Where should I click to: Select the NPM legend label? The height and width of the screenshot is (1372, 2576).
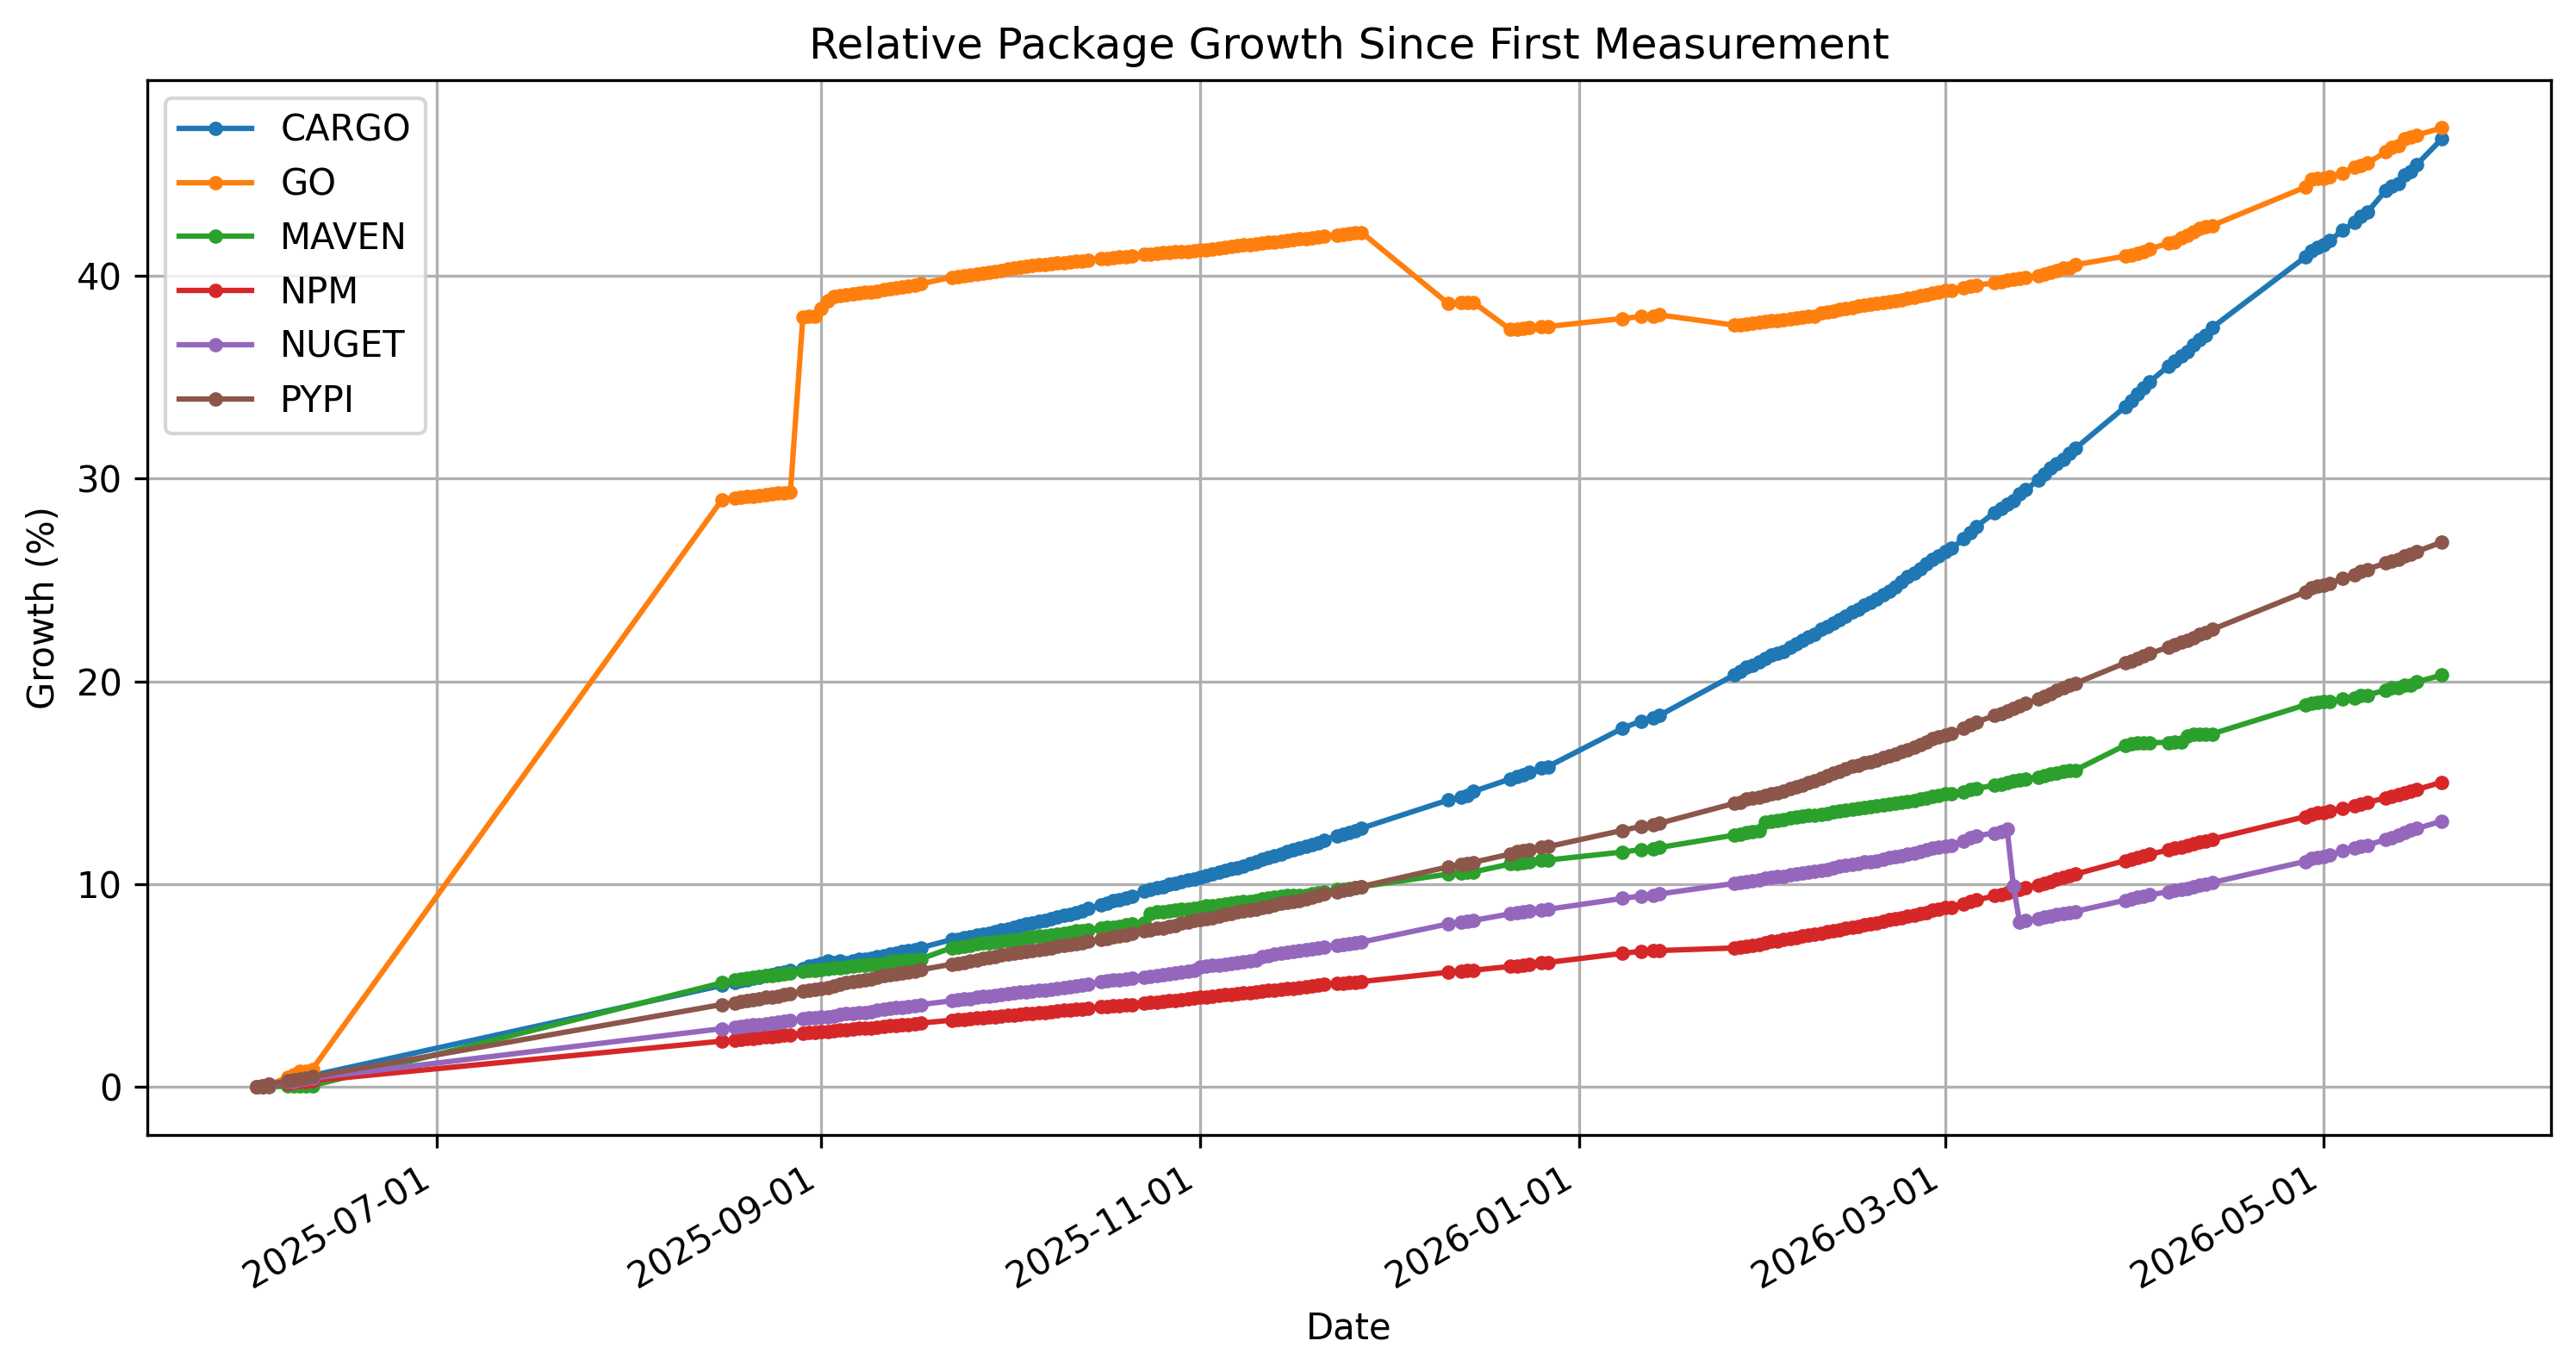(319, 290)
